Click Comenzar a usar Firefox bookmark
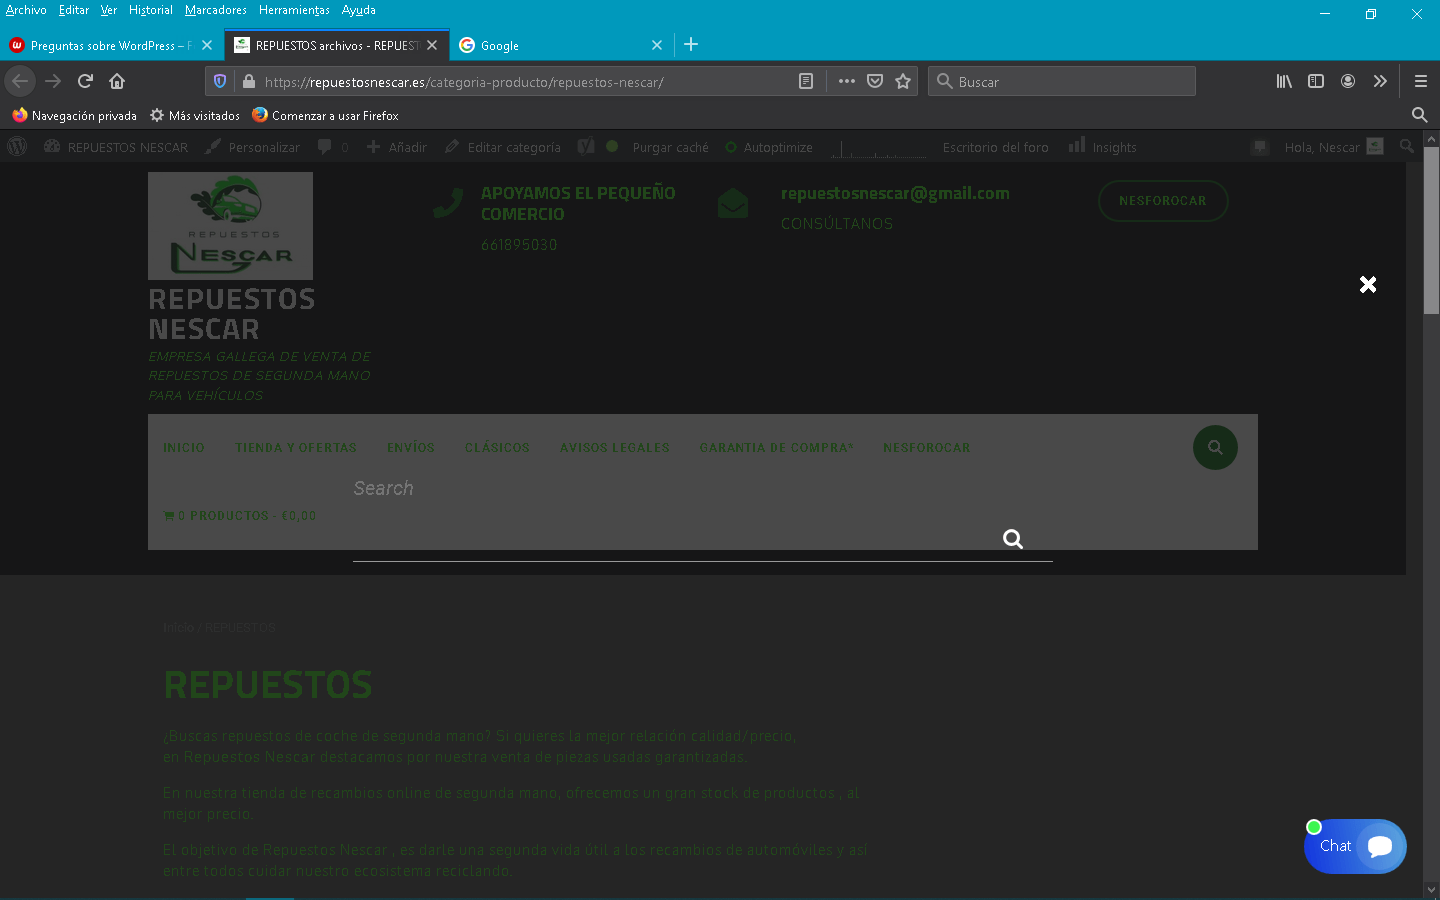The height and width of the screenshot is (900, 1440). point(325,115)
